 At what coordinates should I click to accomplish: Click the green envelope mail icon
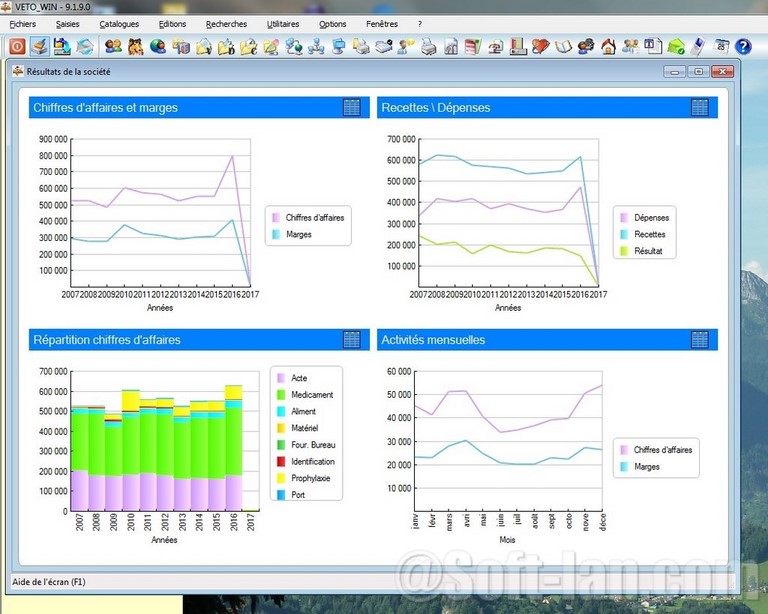pyautogui.click(x=676, y=46)
